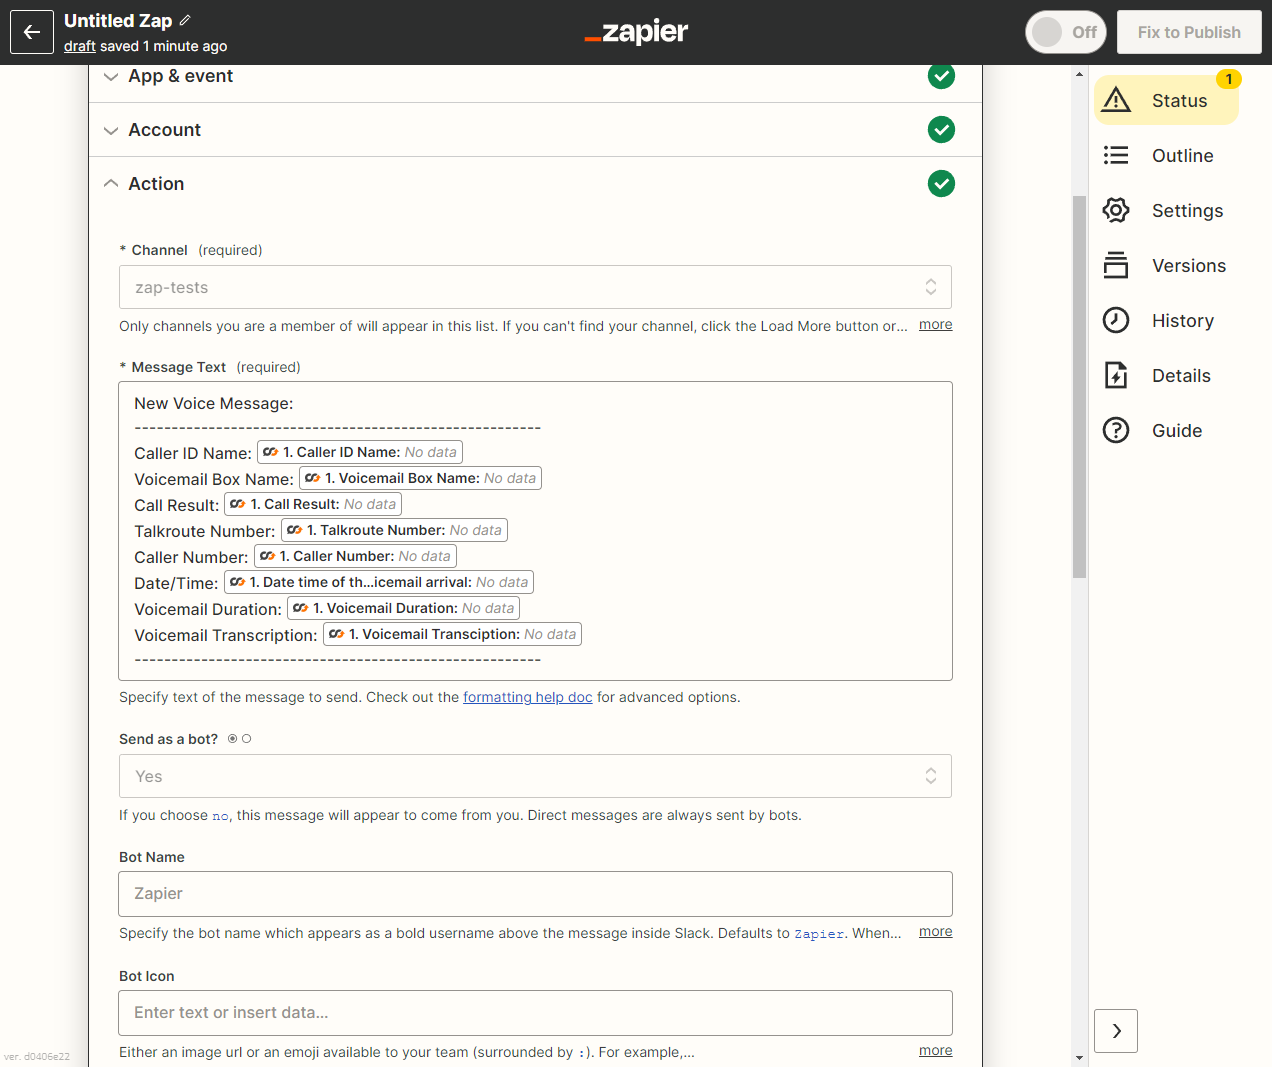Click the Details document icon
The width and height of the screenshot is (1272, 1067).
[x=1116, y=375]
